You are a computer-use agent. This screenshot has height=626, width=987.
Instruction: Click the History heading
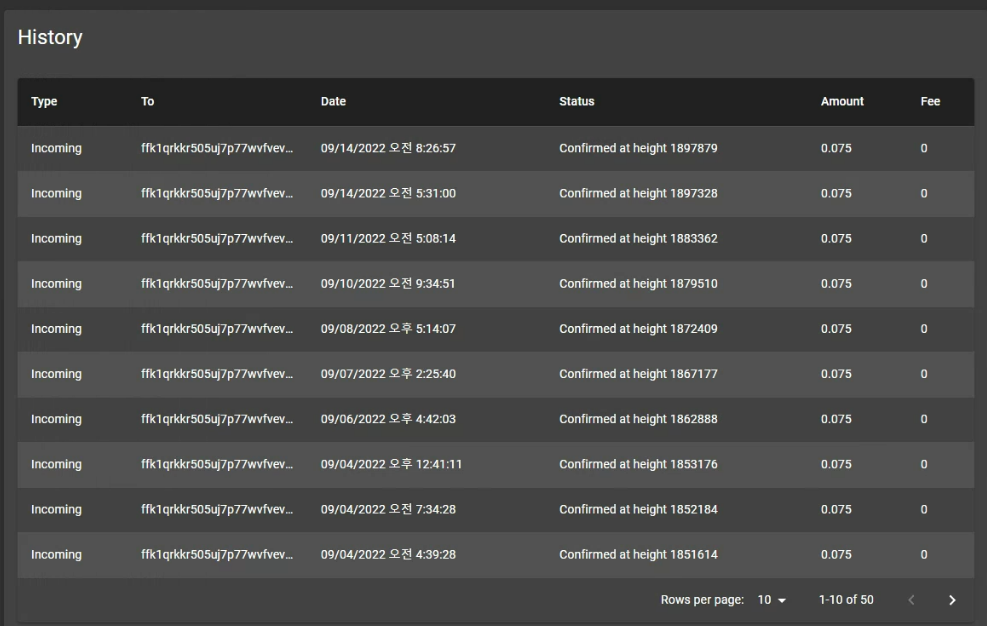tap(50, 37)
